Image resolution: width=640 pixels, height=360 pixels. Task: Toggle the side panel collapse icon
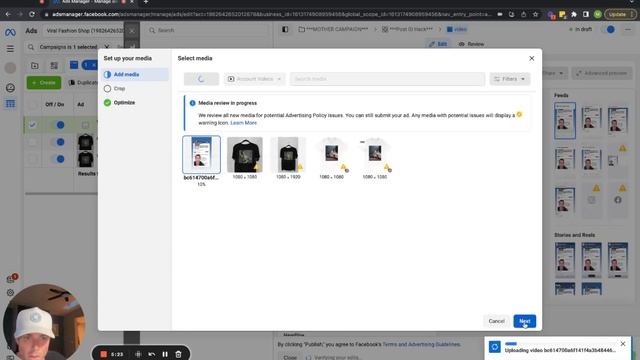[x=285, y=29]
